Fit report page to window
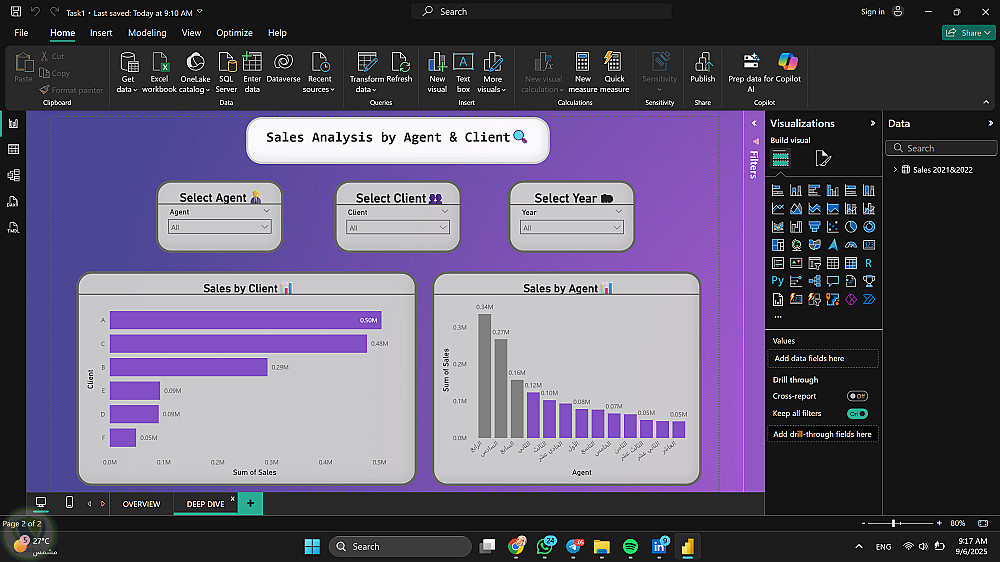This screenshot has width=1000, height=562. [983, 523]
